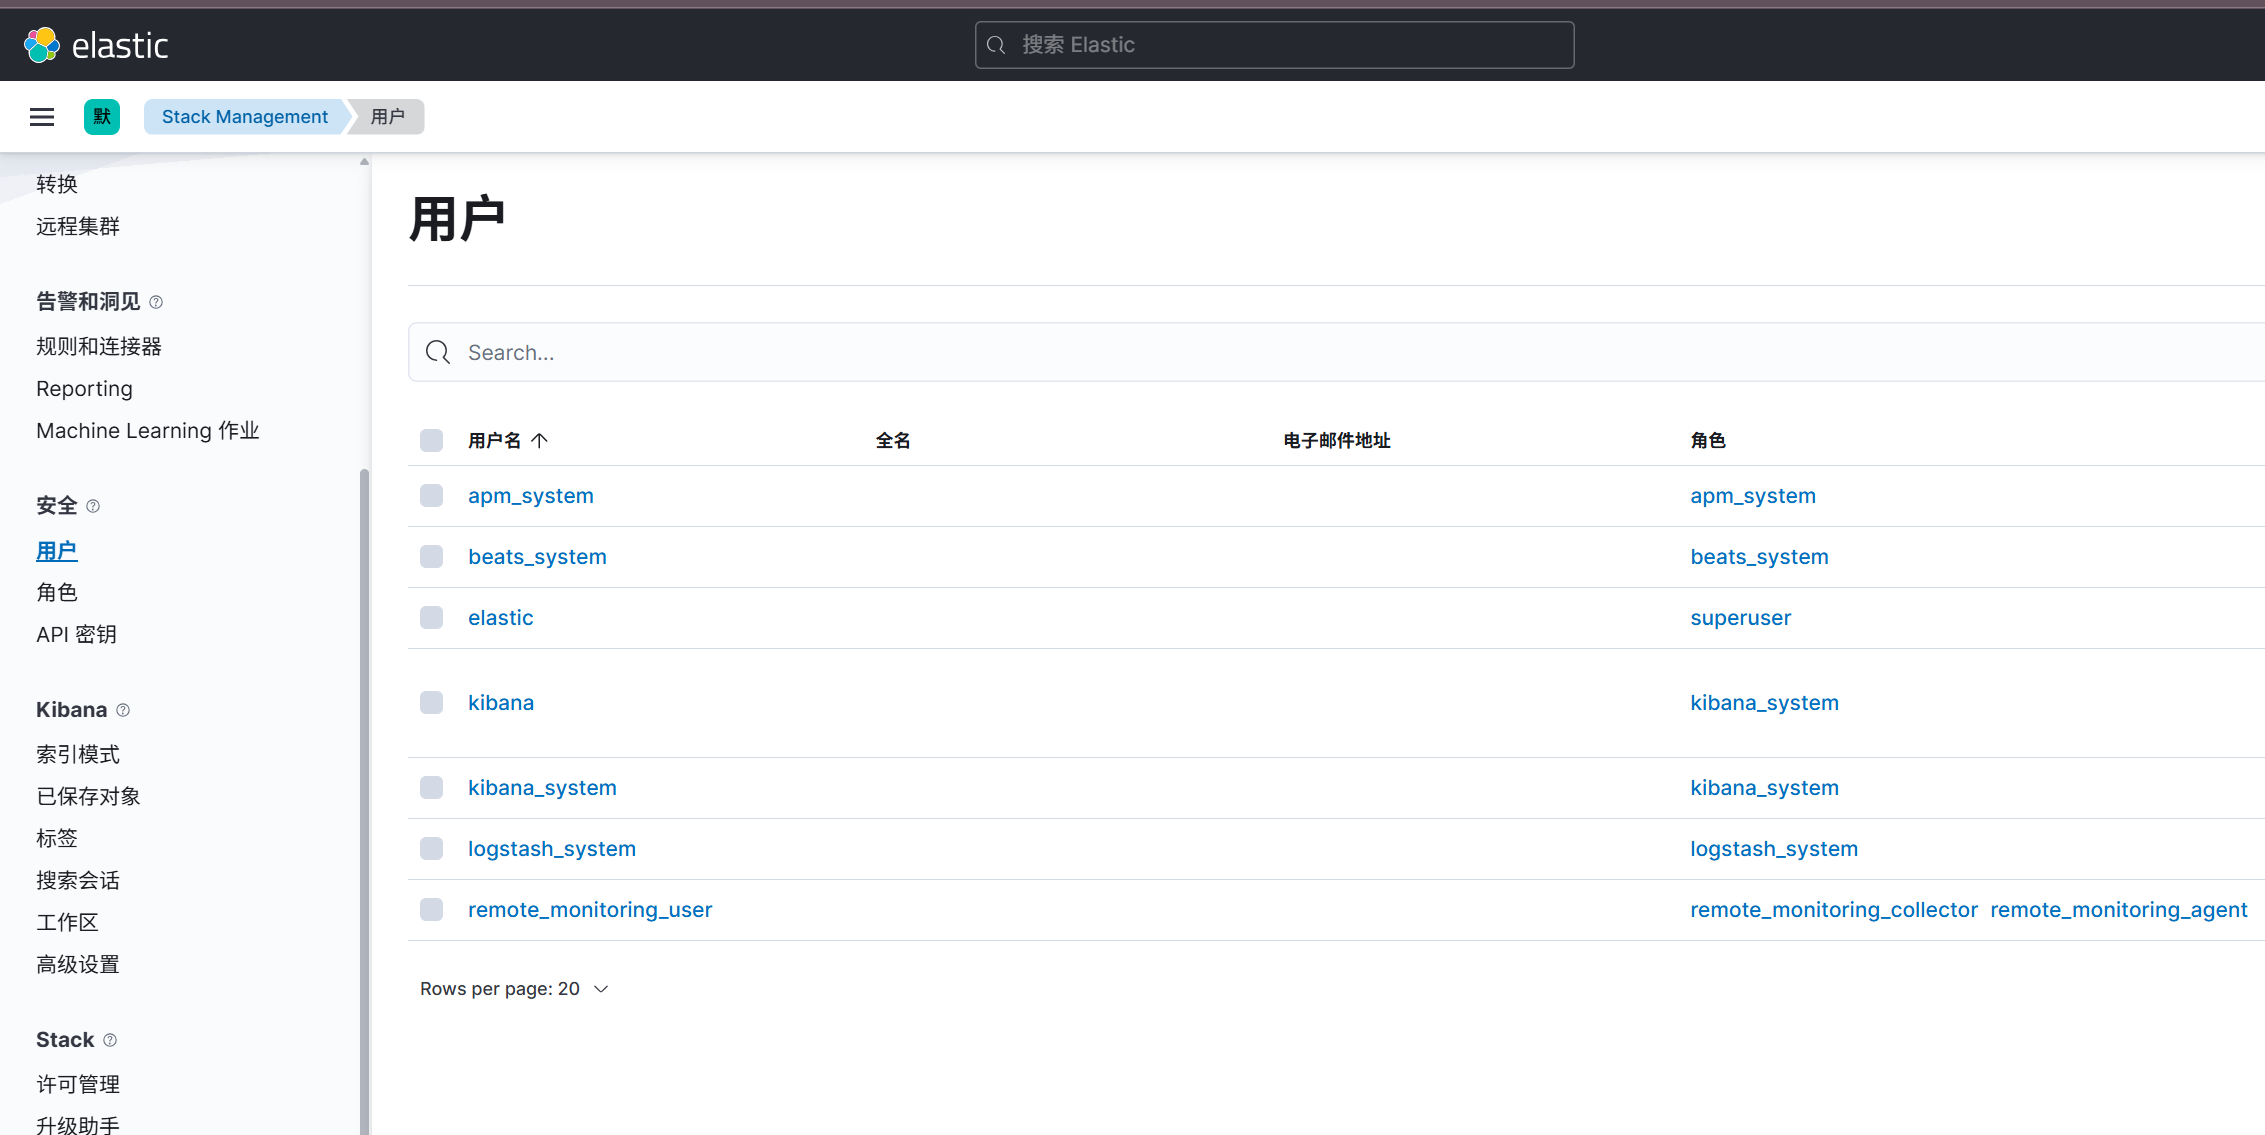Open 规则和连接器 in the sidebar
The image size is (2265, 1135).
click(x=99, y=347)
